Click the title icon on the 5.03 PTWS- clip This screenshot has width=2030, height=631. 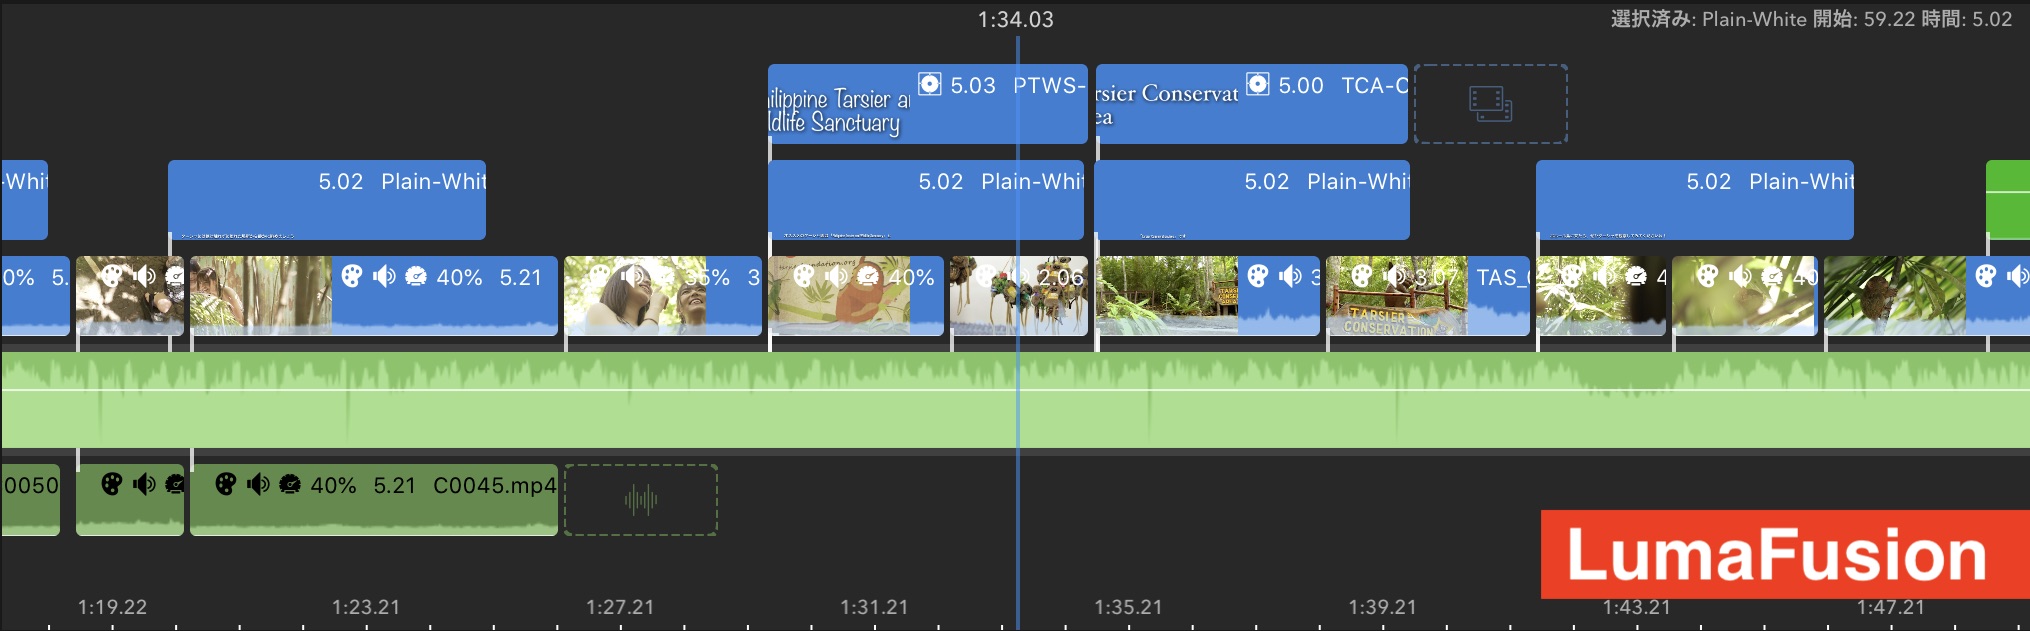(x=930, y=84)
